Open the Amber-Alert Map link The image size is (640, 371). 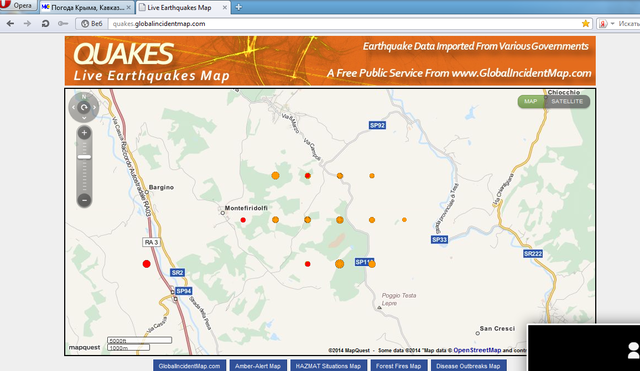pyautogui.click(x=258, y=366)
